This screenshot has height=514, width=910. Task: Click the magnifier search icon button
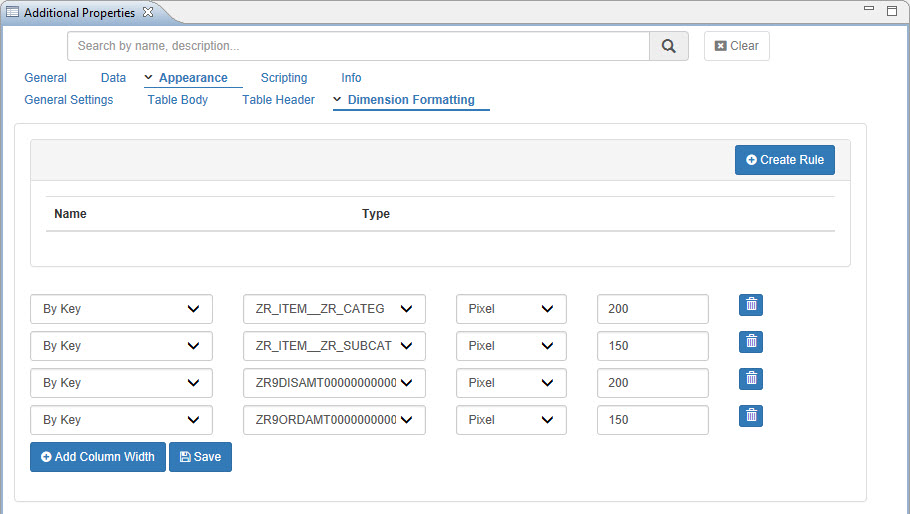(669, 46)
